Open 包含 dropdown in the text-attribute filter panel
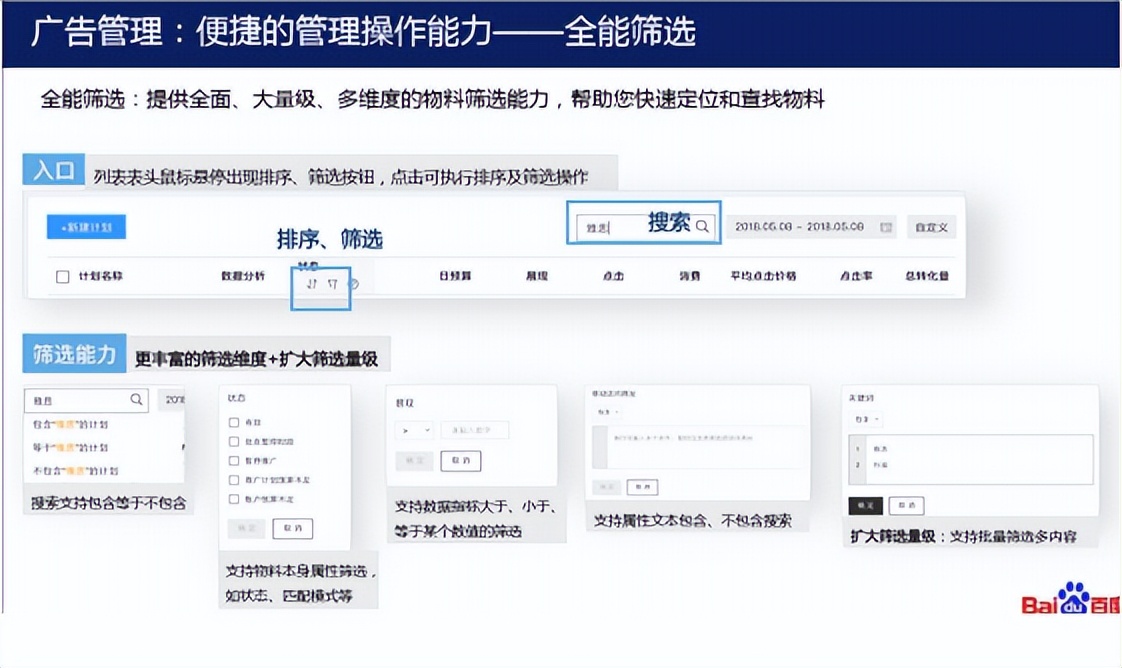 [x=608, y=412]
